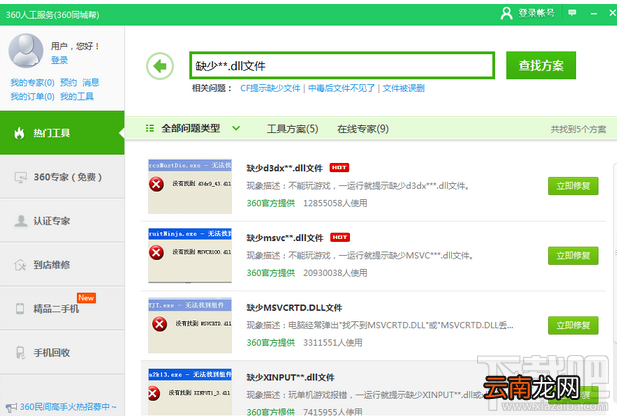Open 认证专家 sidebar entry
The height and width of the screenshot is (416, 617).
(x=62, y=221)
